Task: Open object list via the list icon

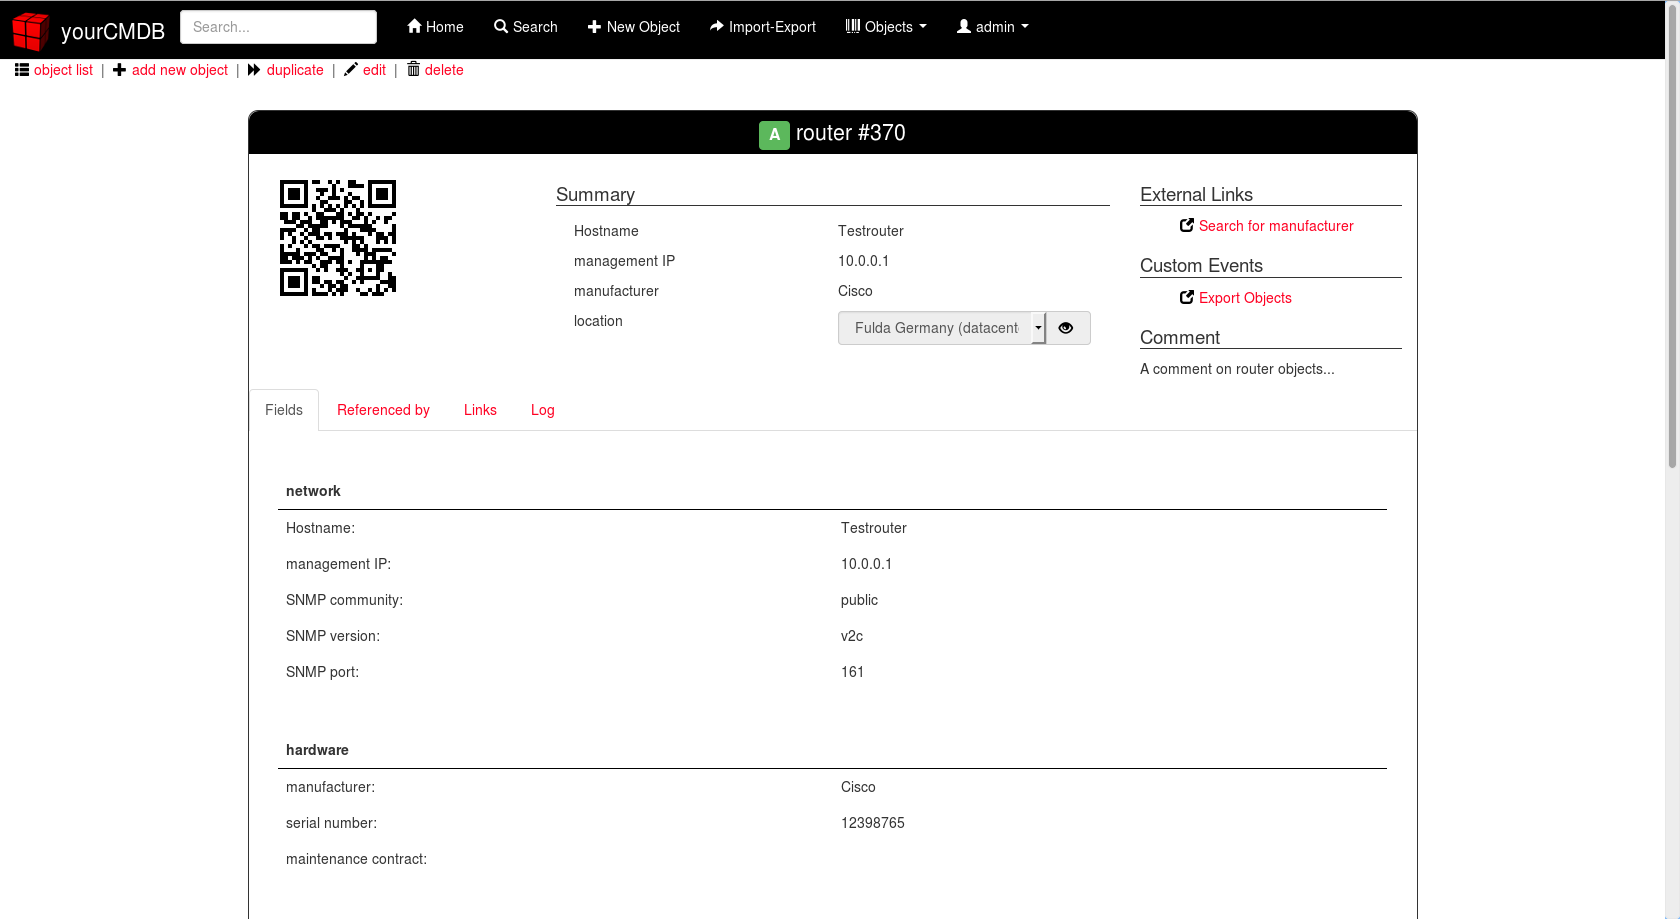Action: [x=21, y=69]
